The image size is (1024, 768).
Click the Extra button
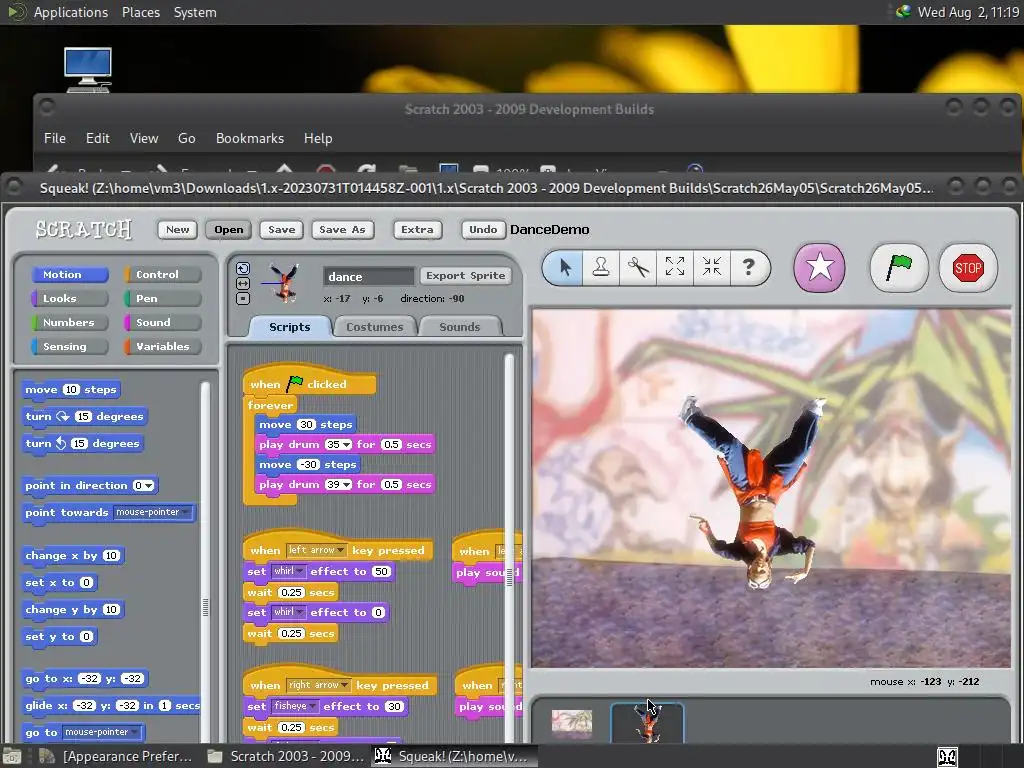[417, 229]
